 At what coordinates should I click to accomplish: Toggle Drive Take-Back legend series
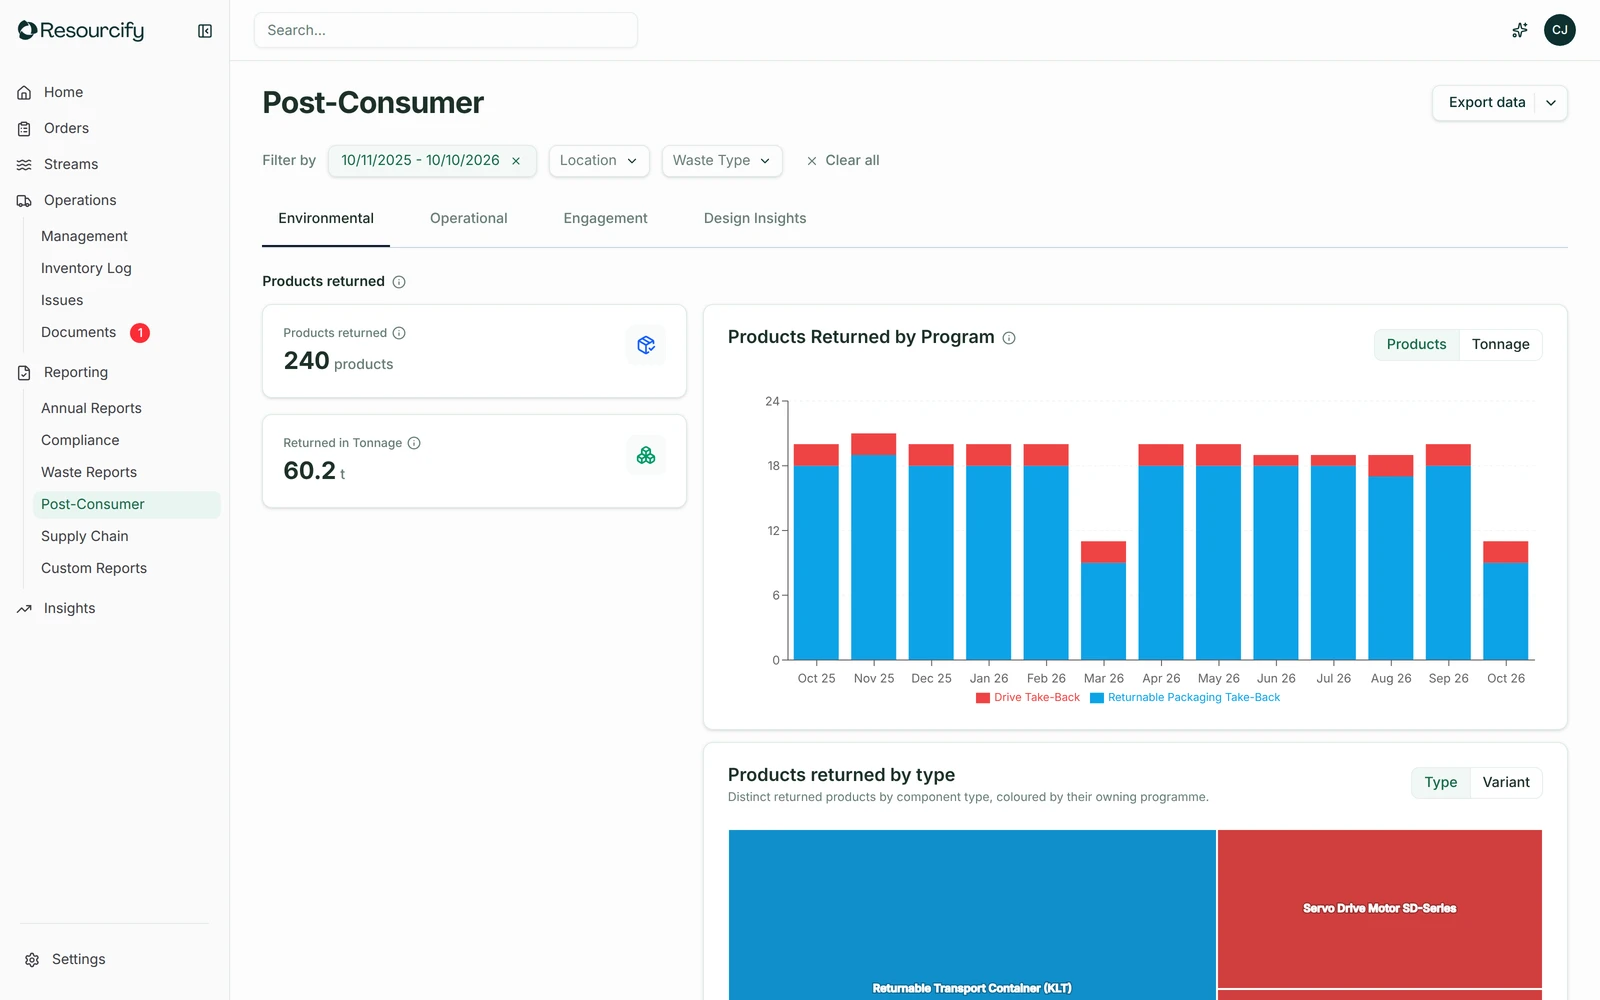(x=1028, y=697)
